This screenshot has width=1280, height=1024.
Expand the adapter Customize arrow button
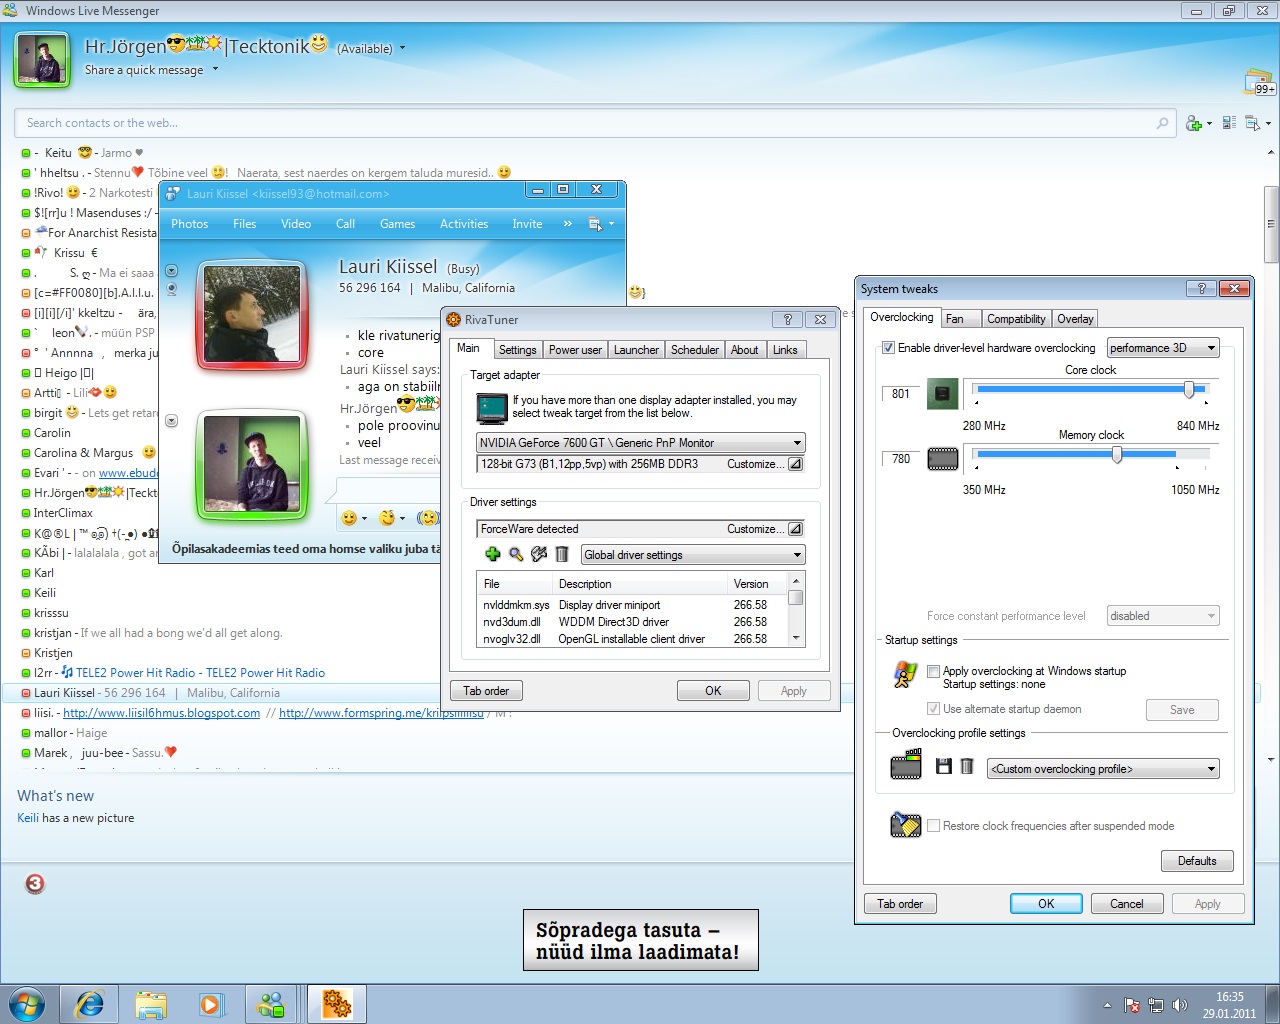[x=795, y=464]
